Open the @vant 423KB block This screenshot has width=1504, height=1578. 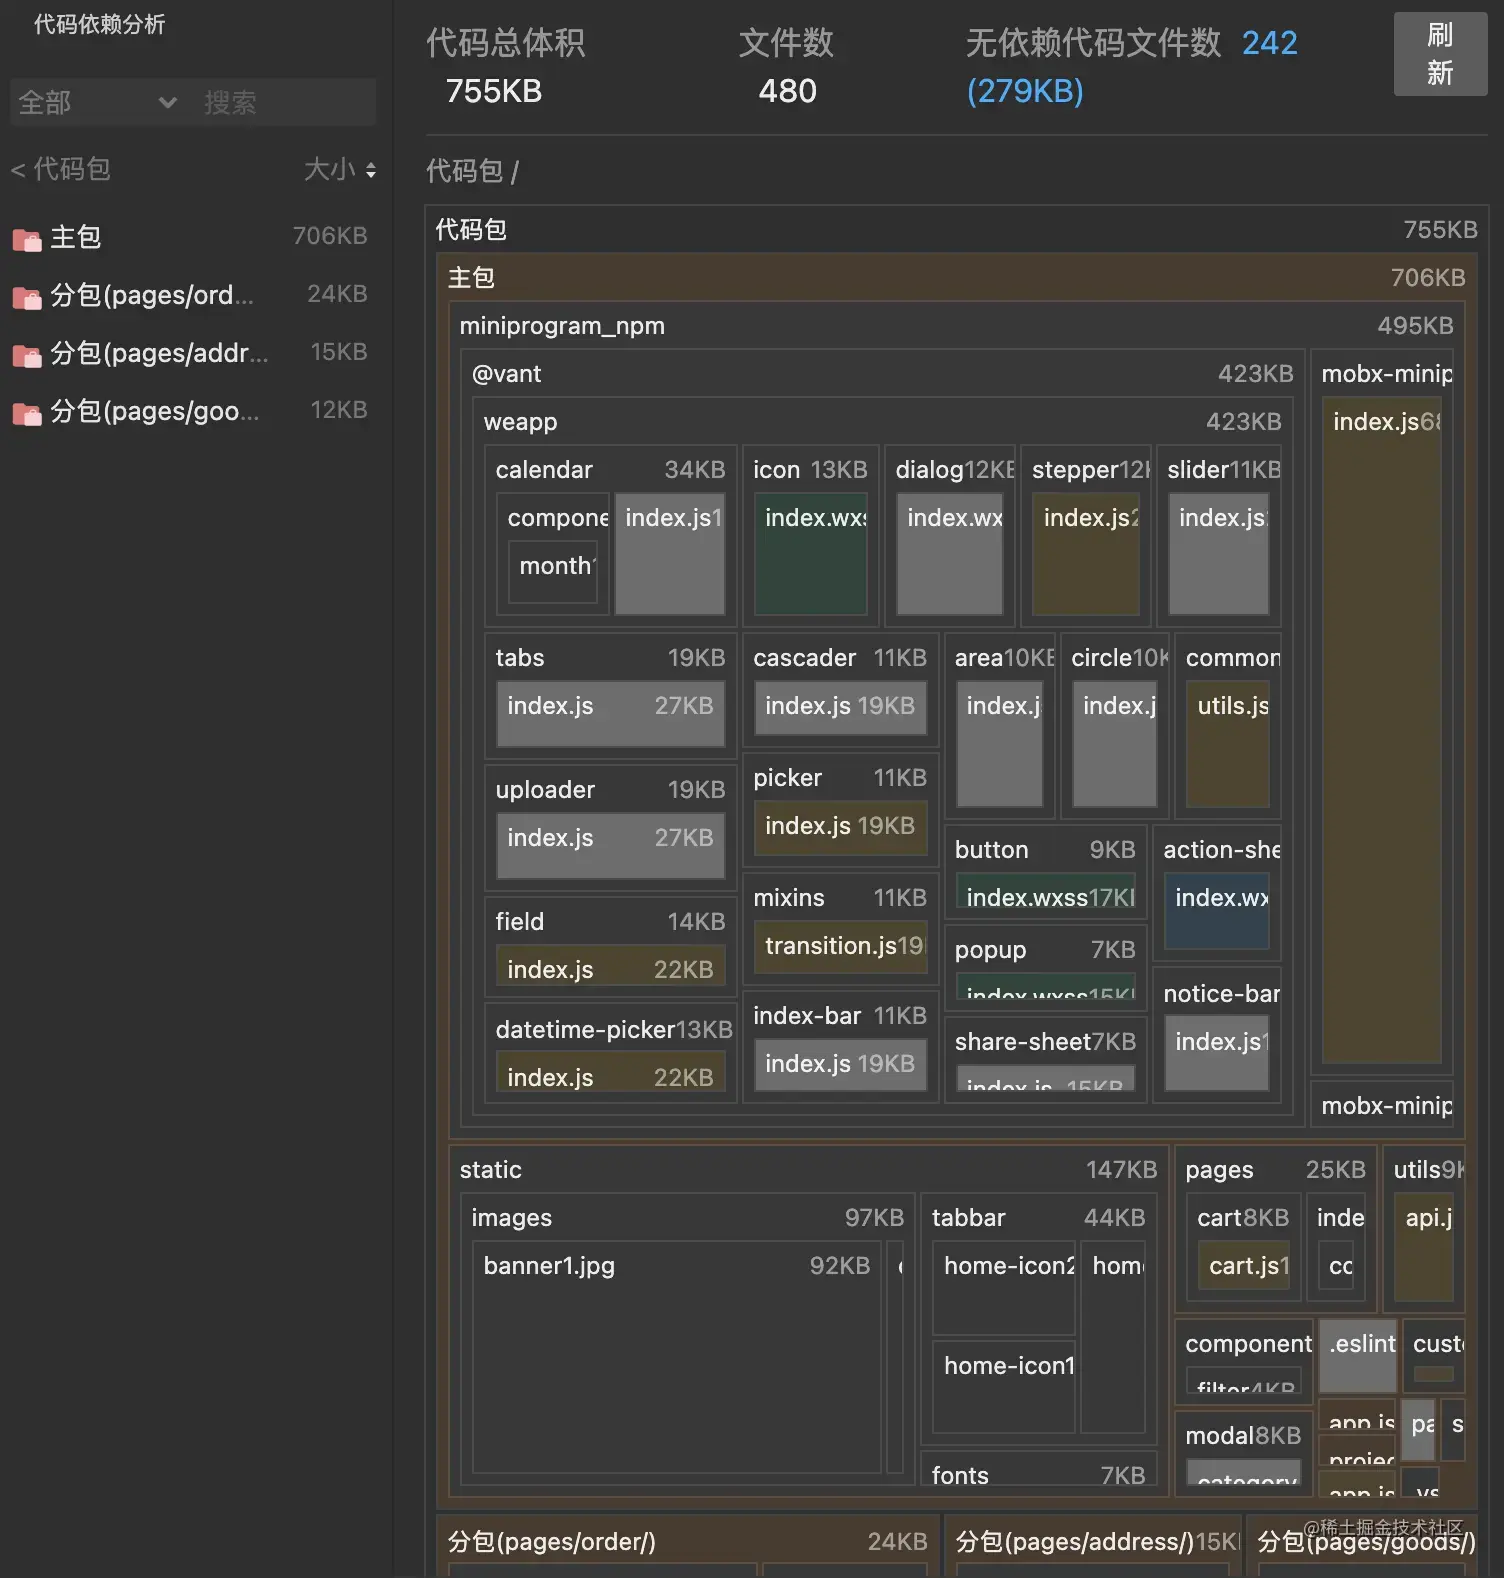pyautogui.click(x=882, y=374)
